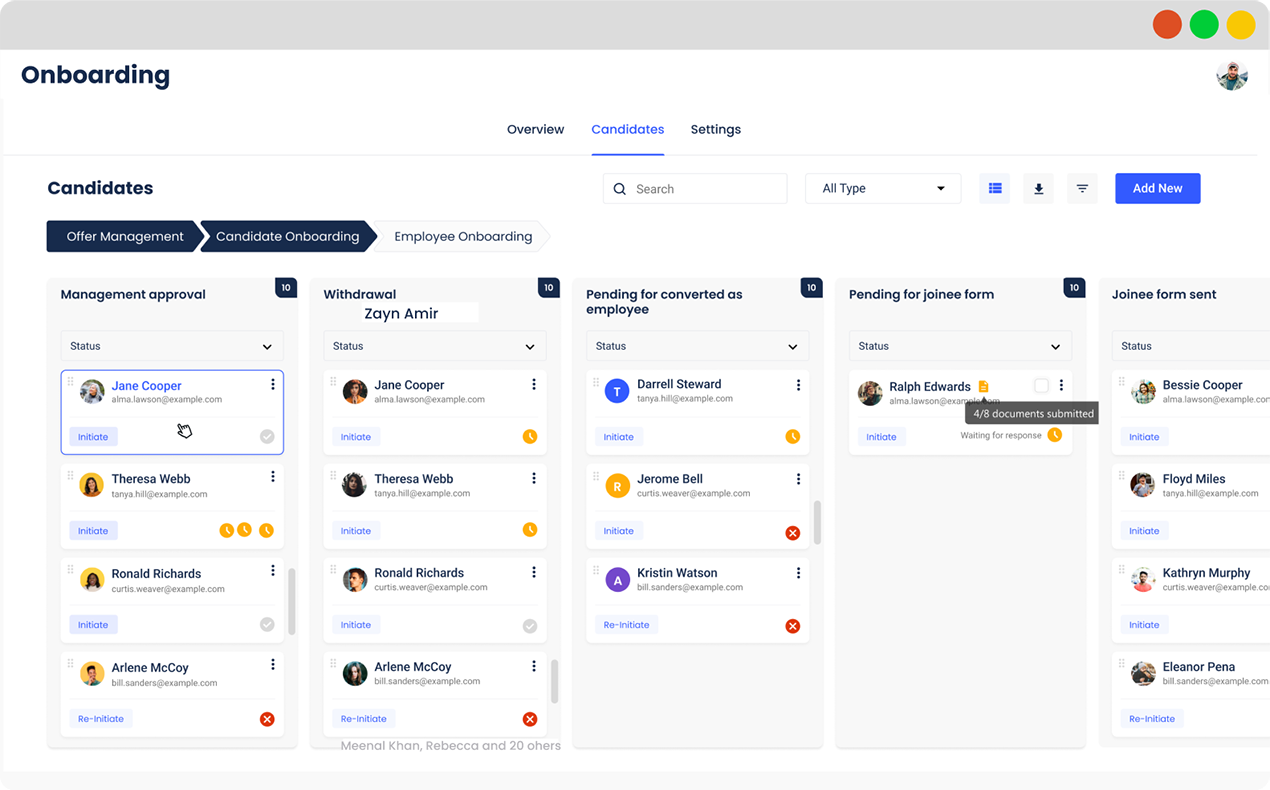Switch to list view icon
Image resolution: width=1270 pixels, height=790 pixels.
click(995, 188)
